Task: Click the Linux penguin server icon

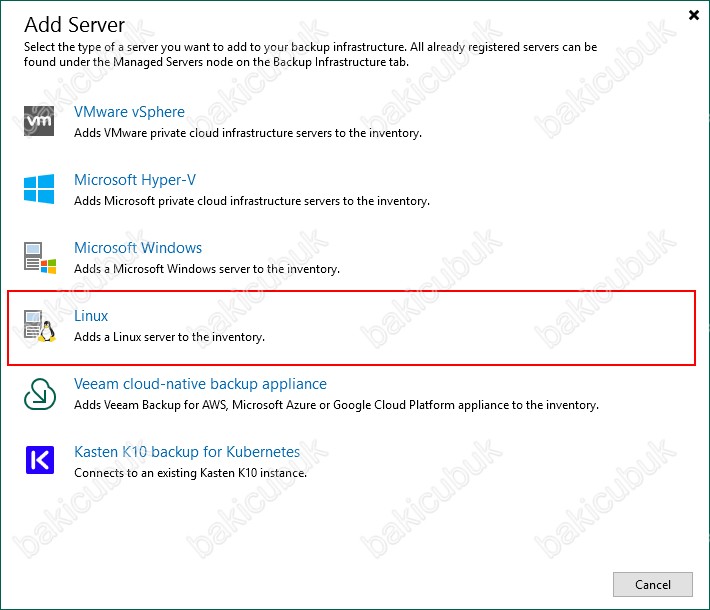Action: pos(40,326)
